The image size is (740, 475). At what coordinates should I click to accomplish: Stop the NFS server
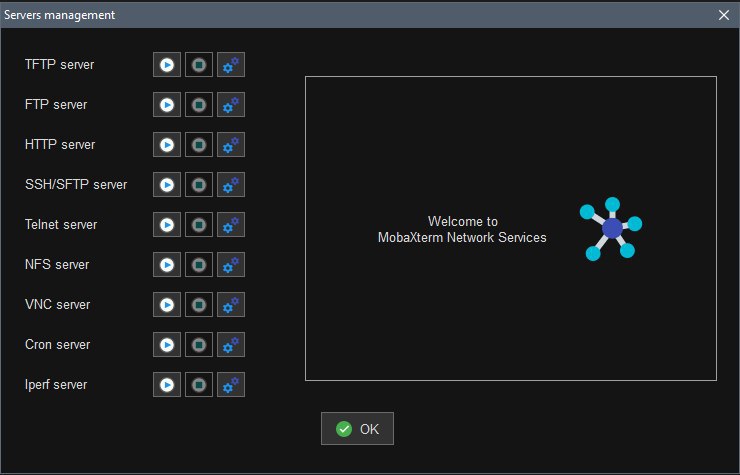[x=199, y=265]
